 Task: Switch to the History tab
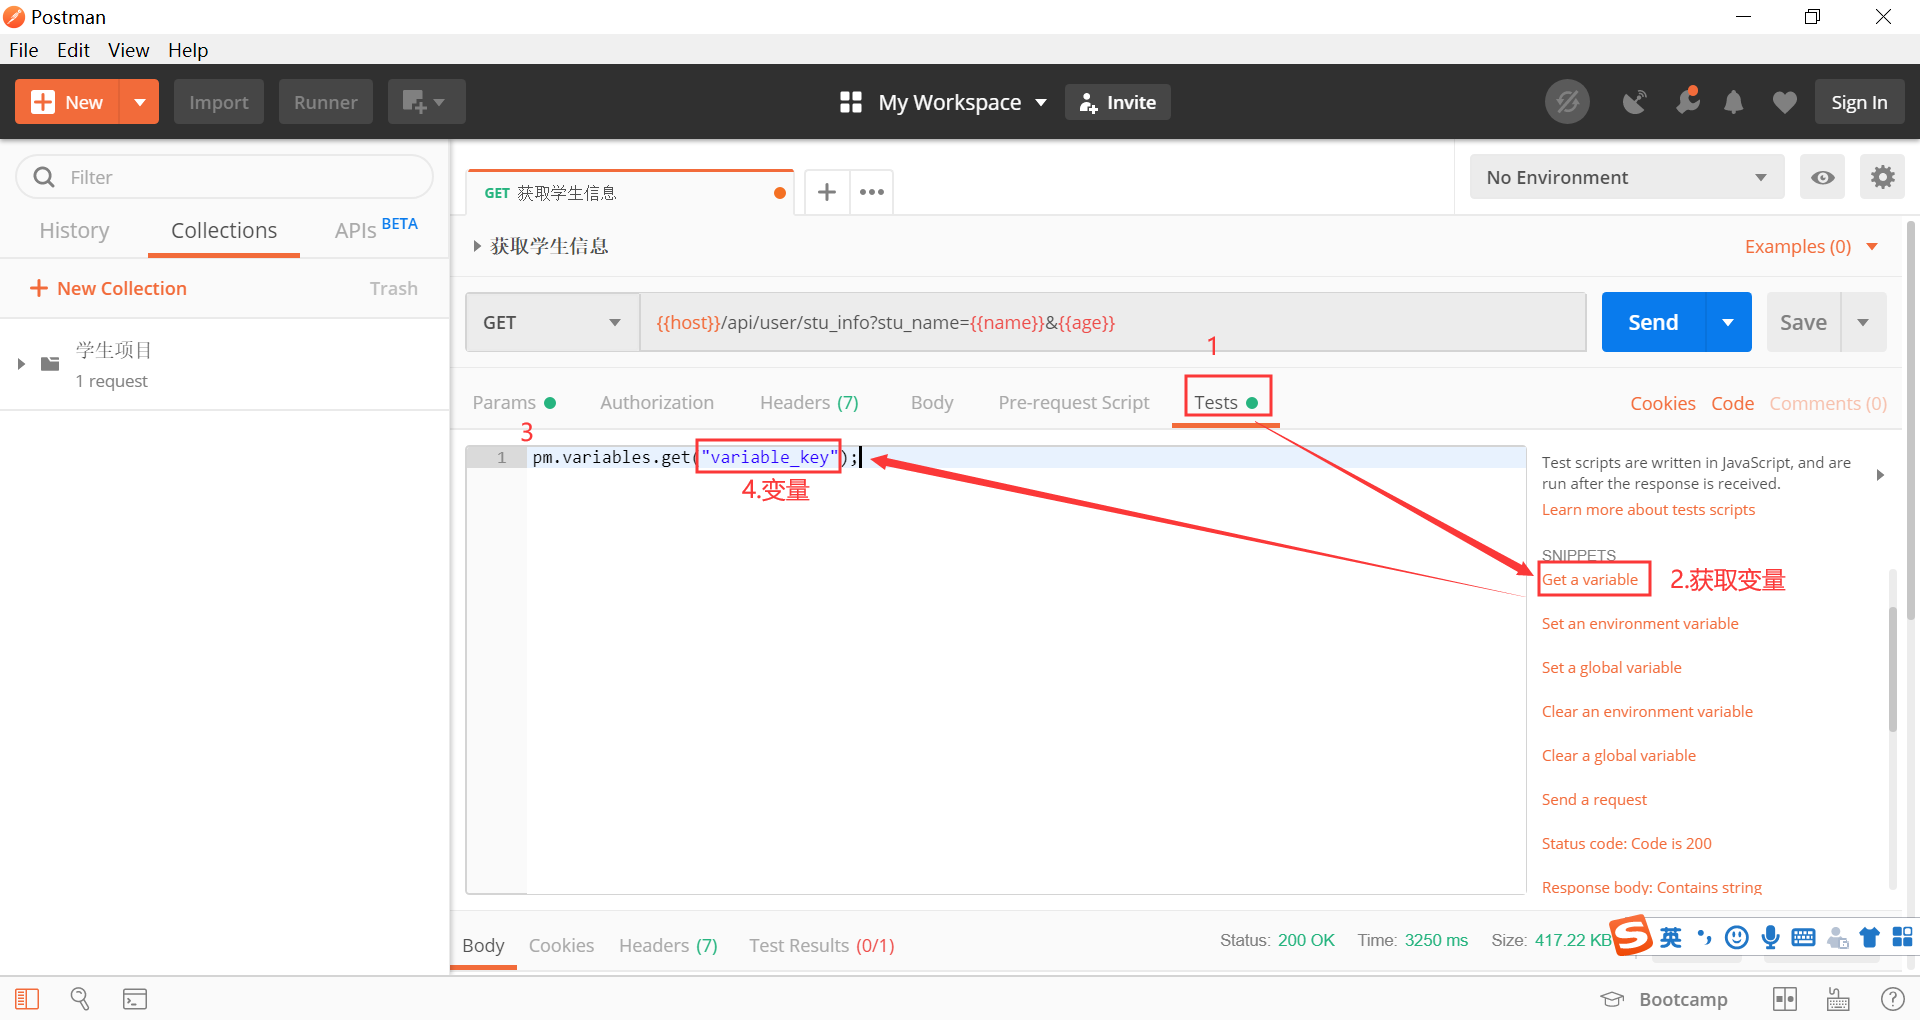pos(74,230)
